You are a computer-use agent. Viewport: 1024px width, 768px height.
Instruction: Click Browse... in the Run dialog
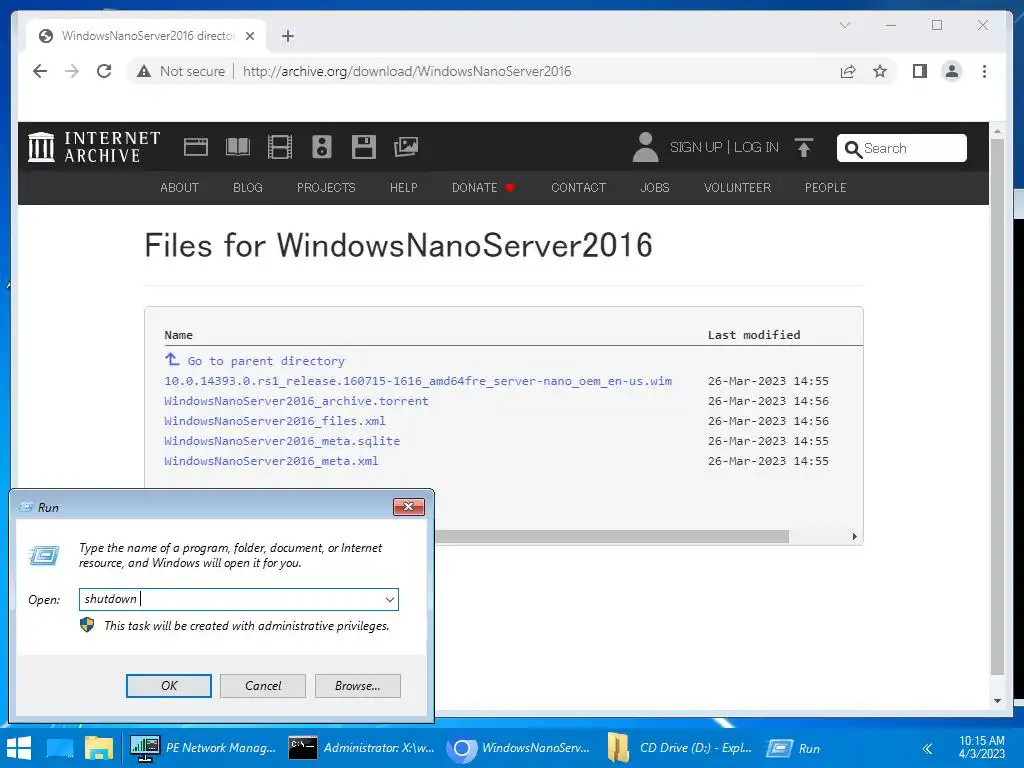click(357, 686)
